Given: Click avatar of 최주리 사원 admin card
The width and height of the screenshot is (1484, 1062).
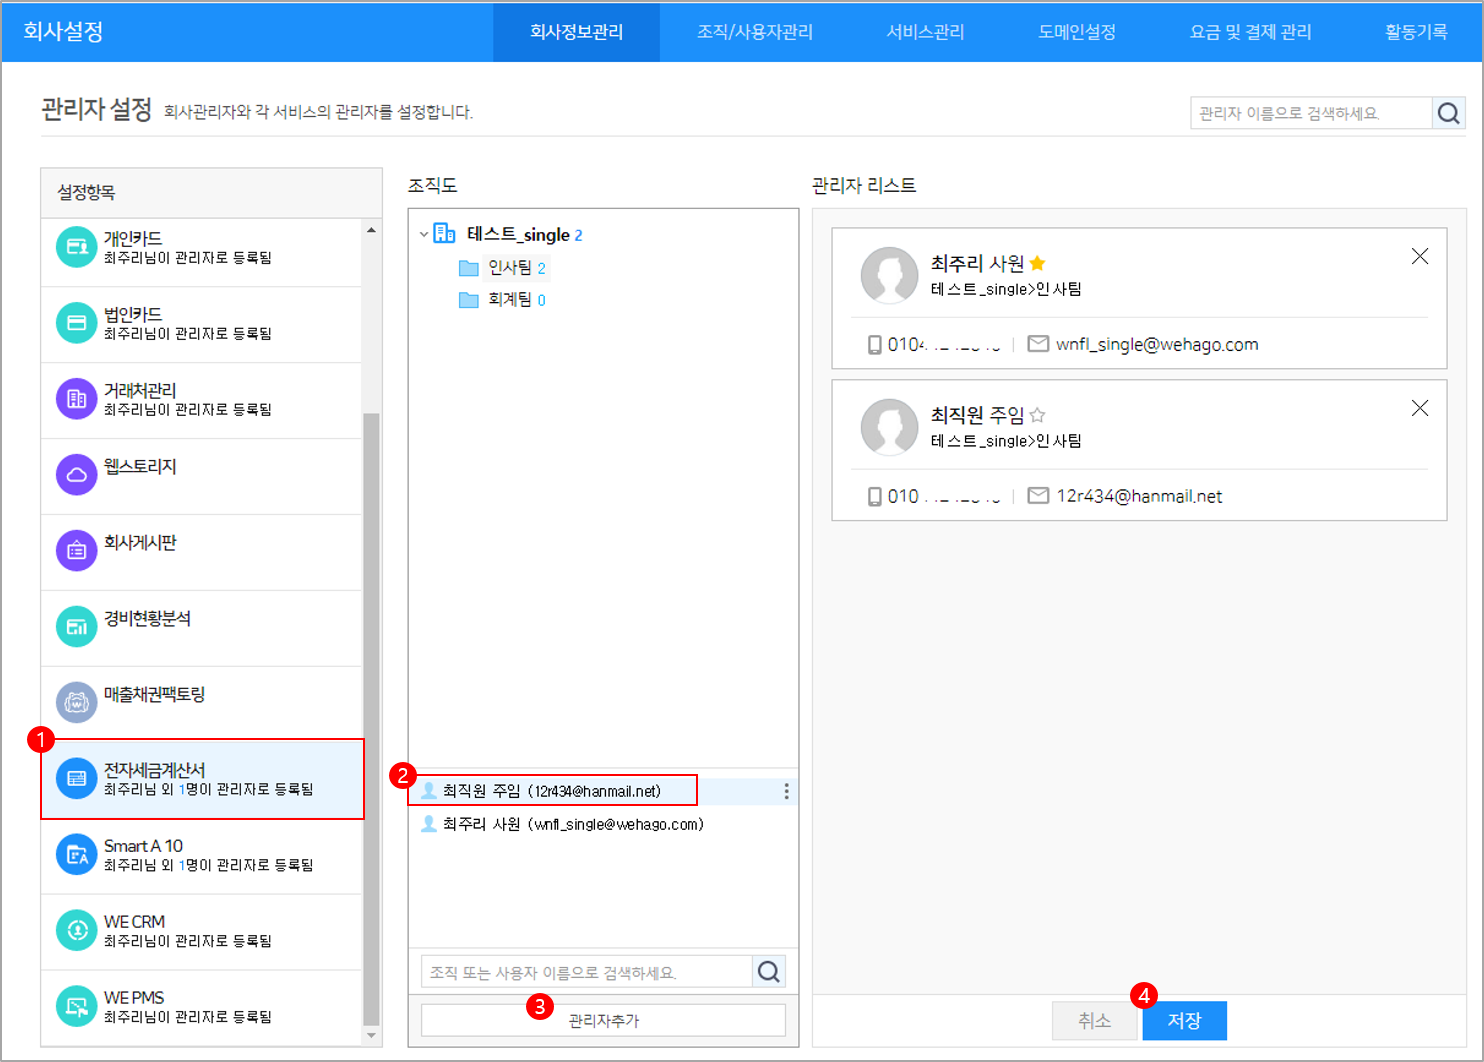Looking at the screenshot, I should tap(889, 275).
